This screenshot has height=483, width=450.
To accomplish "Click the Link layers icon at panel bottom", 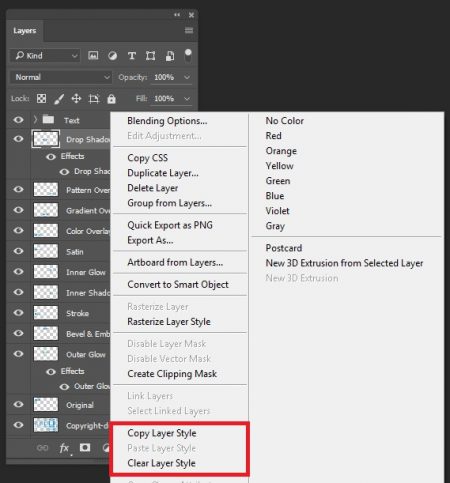I will 42,448.
